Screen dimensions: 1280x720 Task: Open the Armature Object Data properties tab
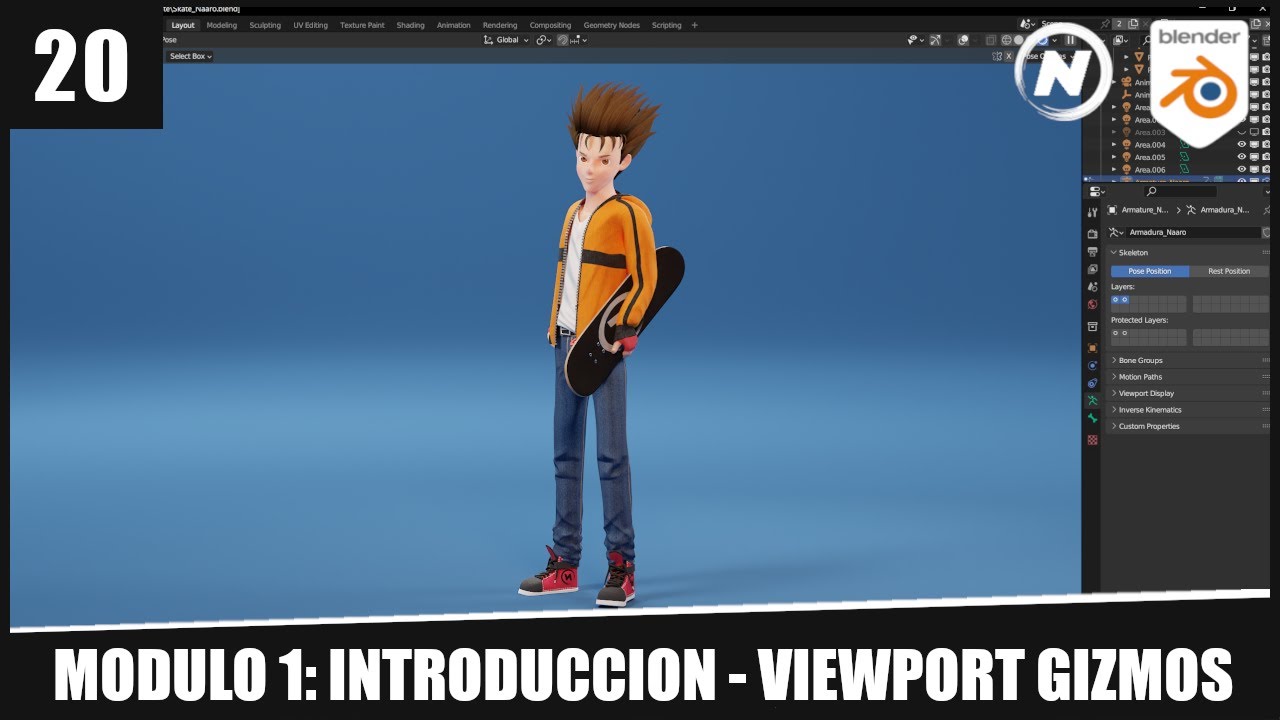click(1092, 400)
